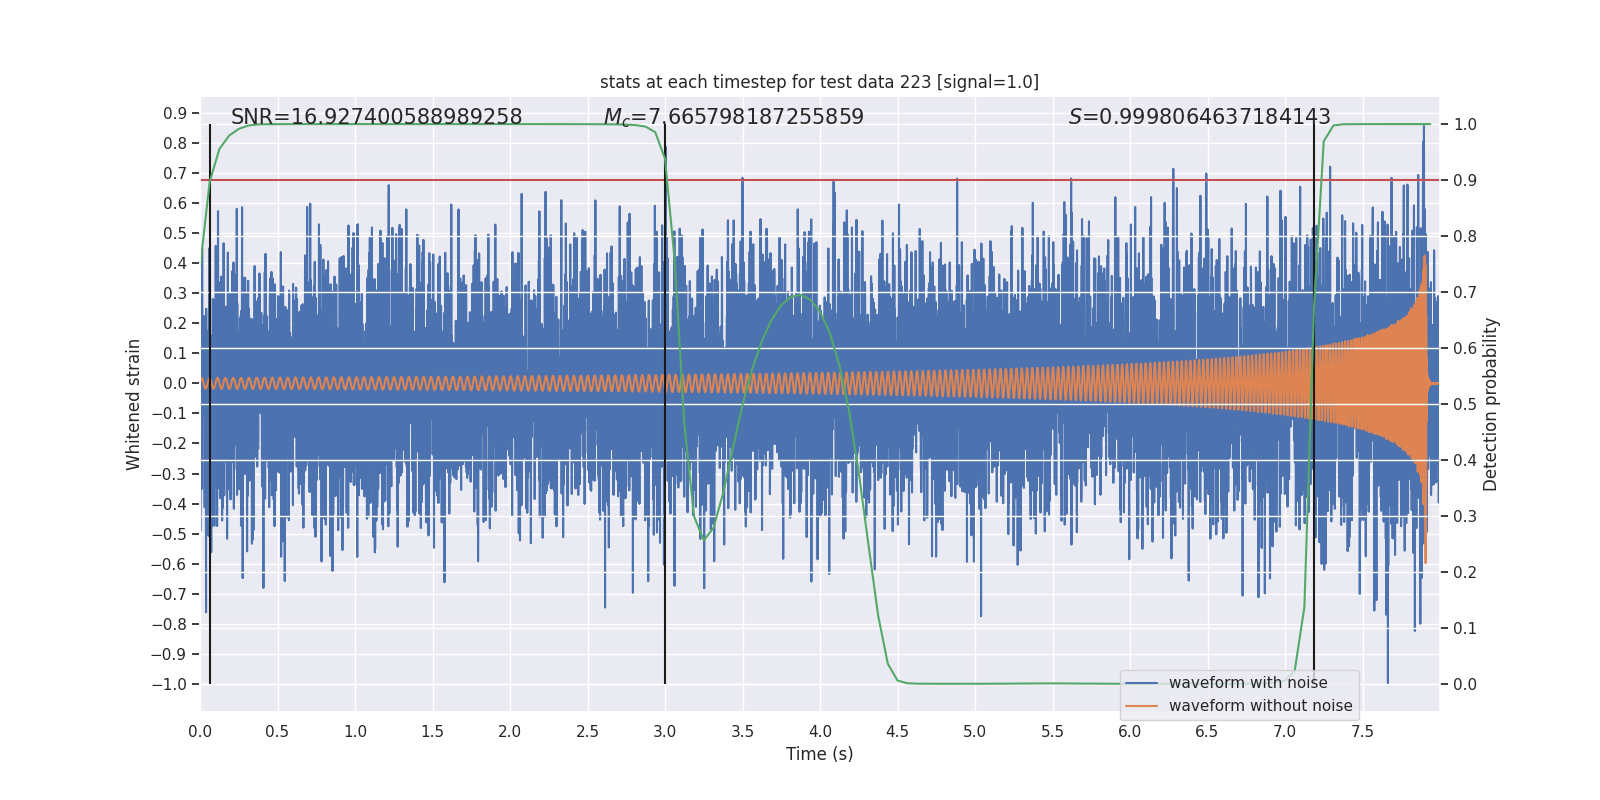Select Whitened strain tick label -0.2
The image size is (1600, 800).
tap(170, 444)
